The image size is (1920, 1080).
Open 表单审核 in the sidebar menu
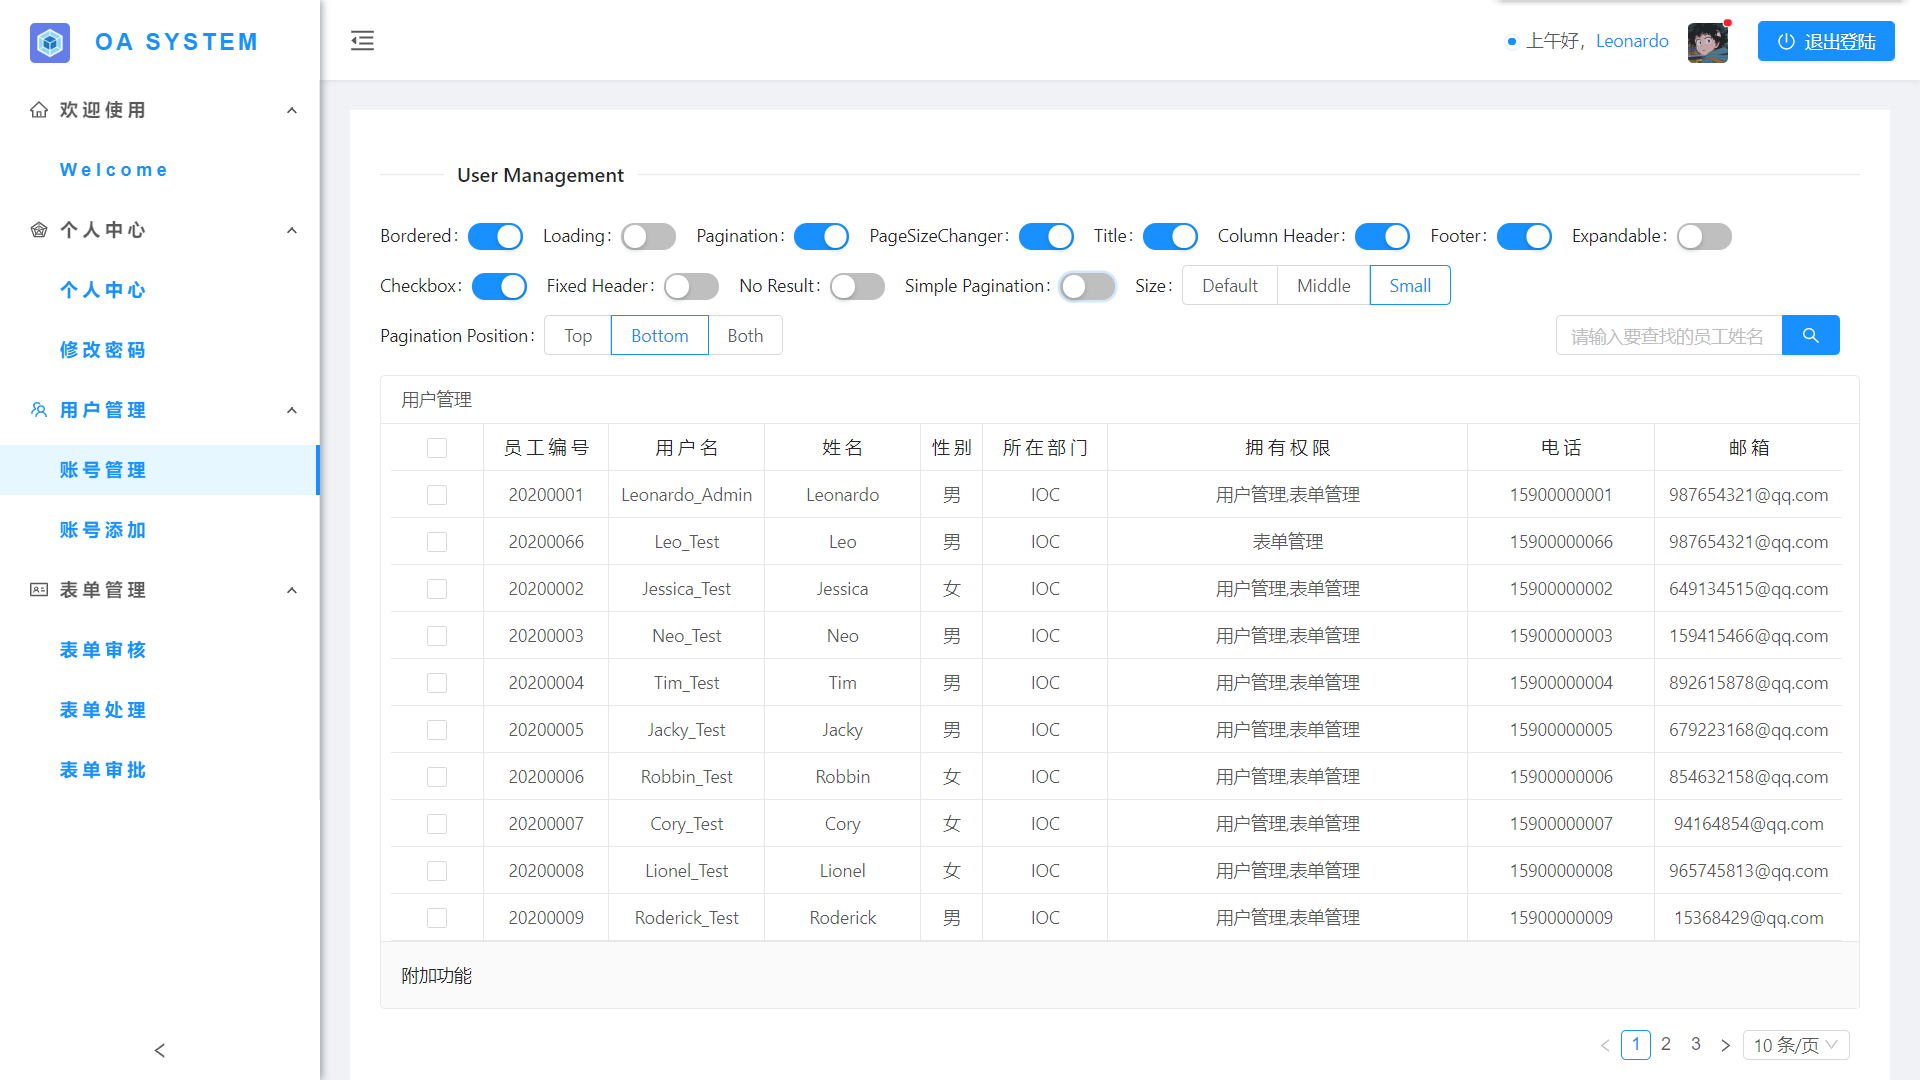pos(103,650)
